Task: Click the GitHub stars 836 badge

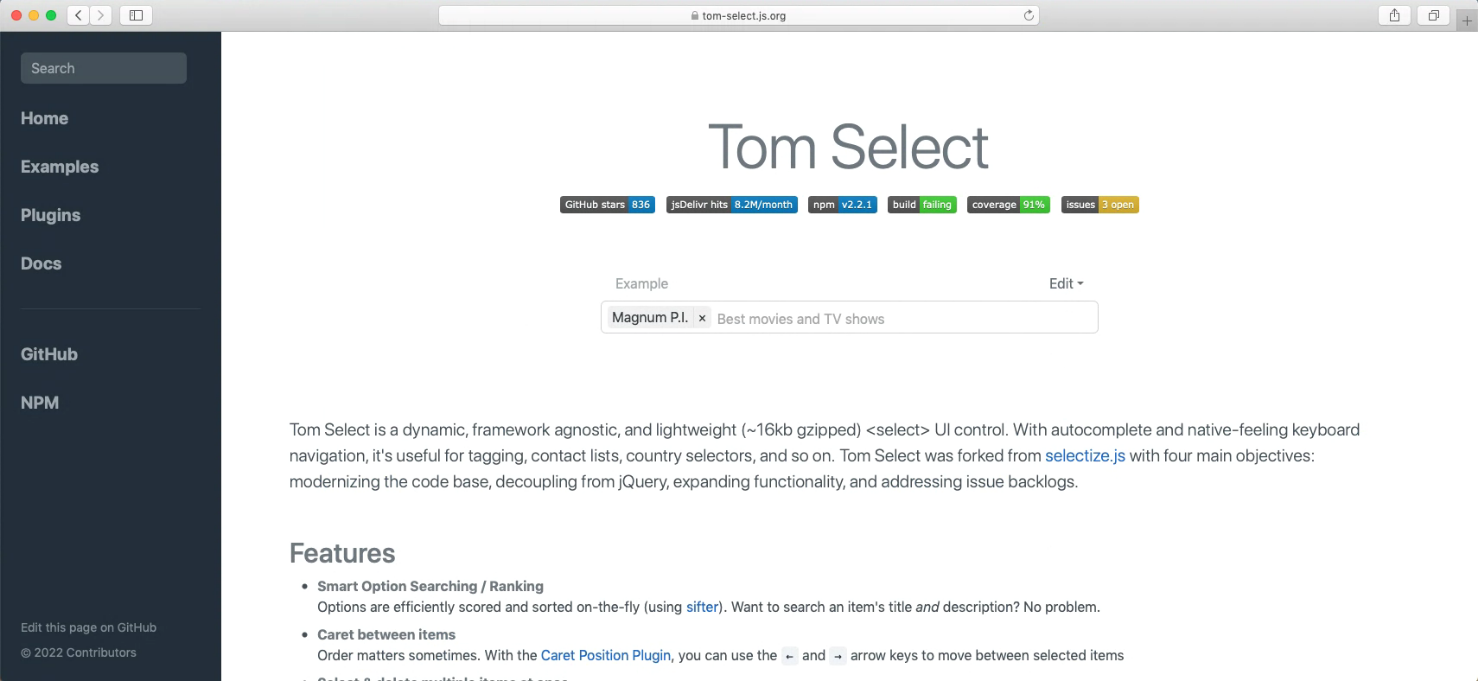Action: pos(607,204)
